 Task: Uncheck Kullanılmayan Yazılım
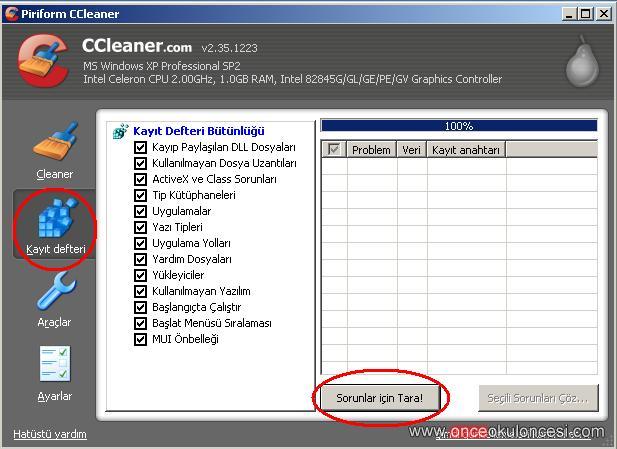[x=140, y=291]
